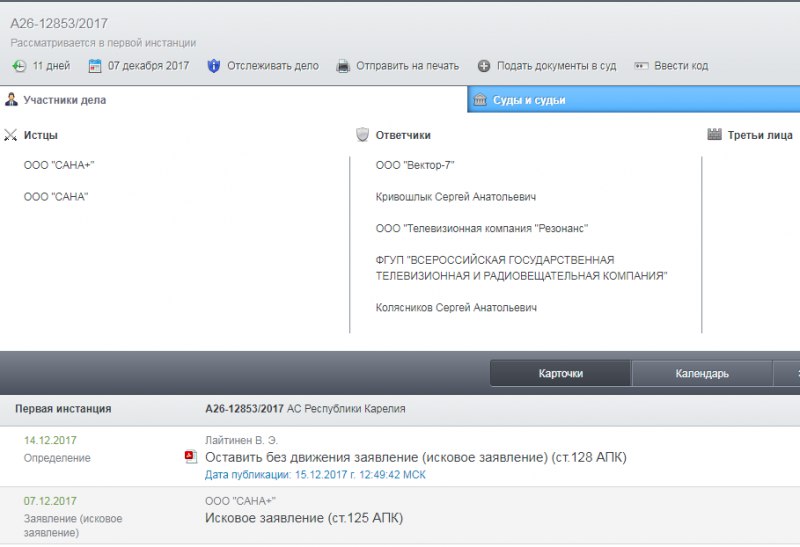Click the printer icon for Отправить на печать

(343, 66)
